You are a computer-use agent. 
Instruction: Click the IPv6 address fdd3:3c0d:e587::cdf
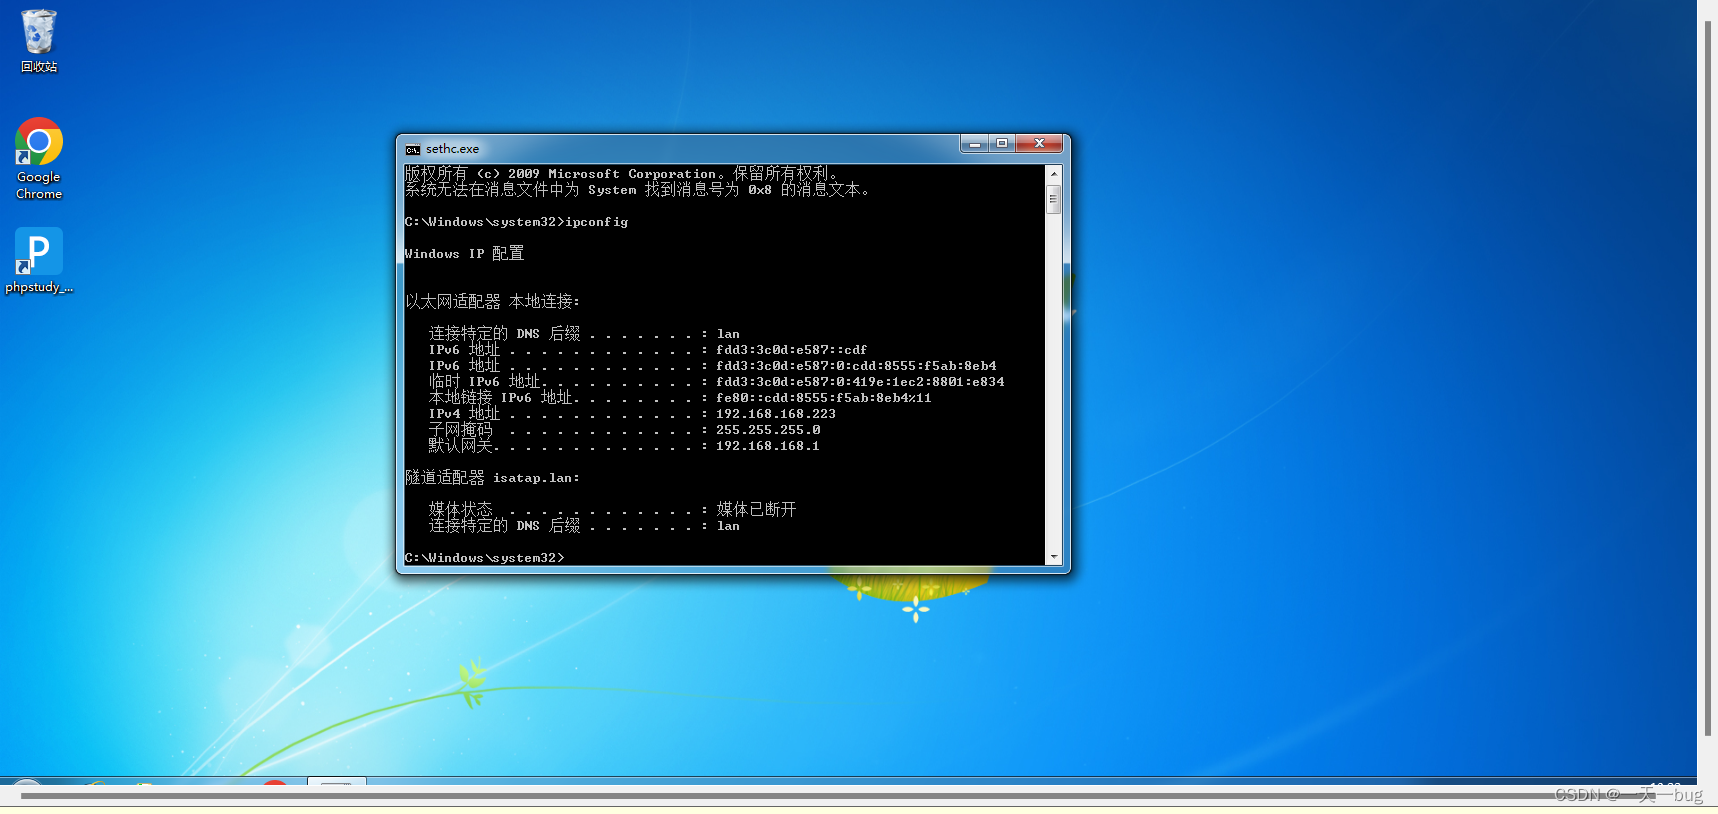(791, 350)
